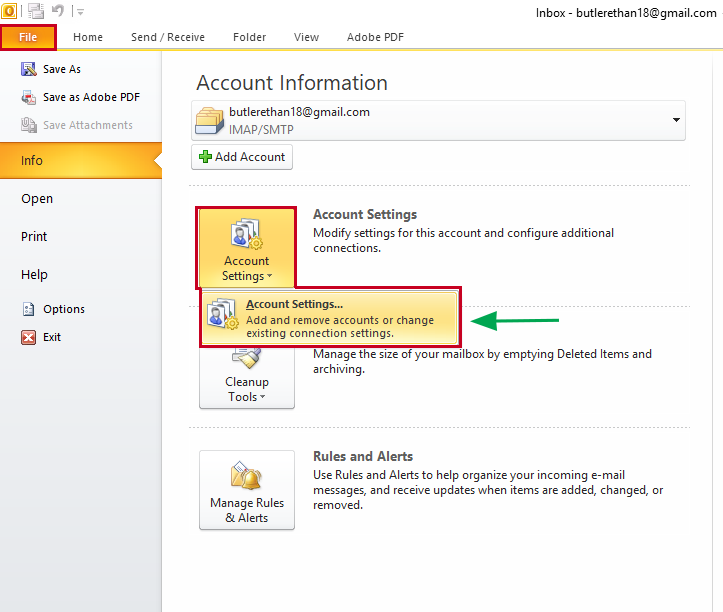Click the Account Information heading

(292, 83)
